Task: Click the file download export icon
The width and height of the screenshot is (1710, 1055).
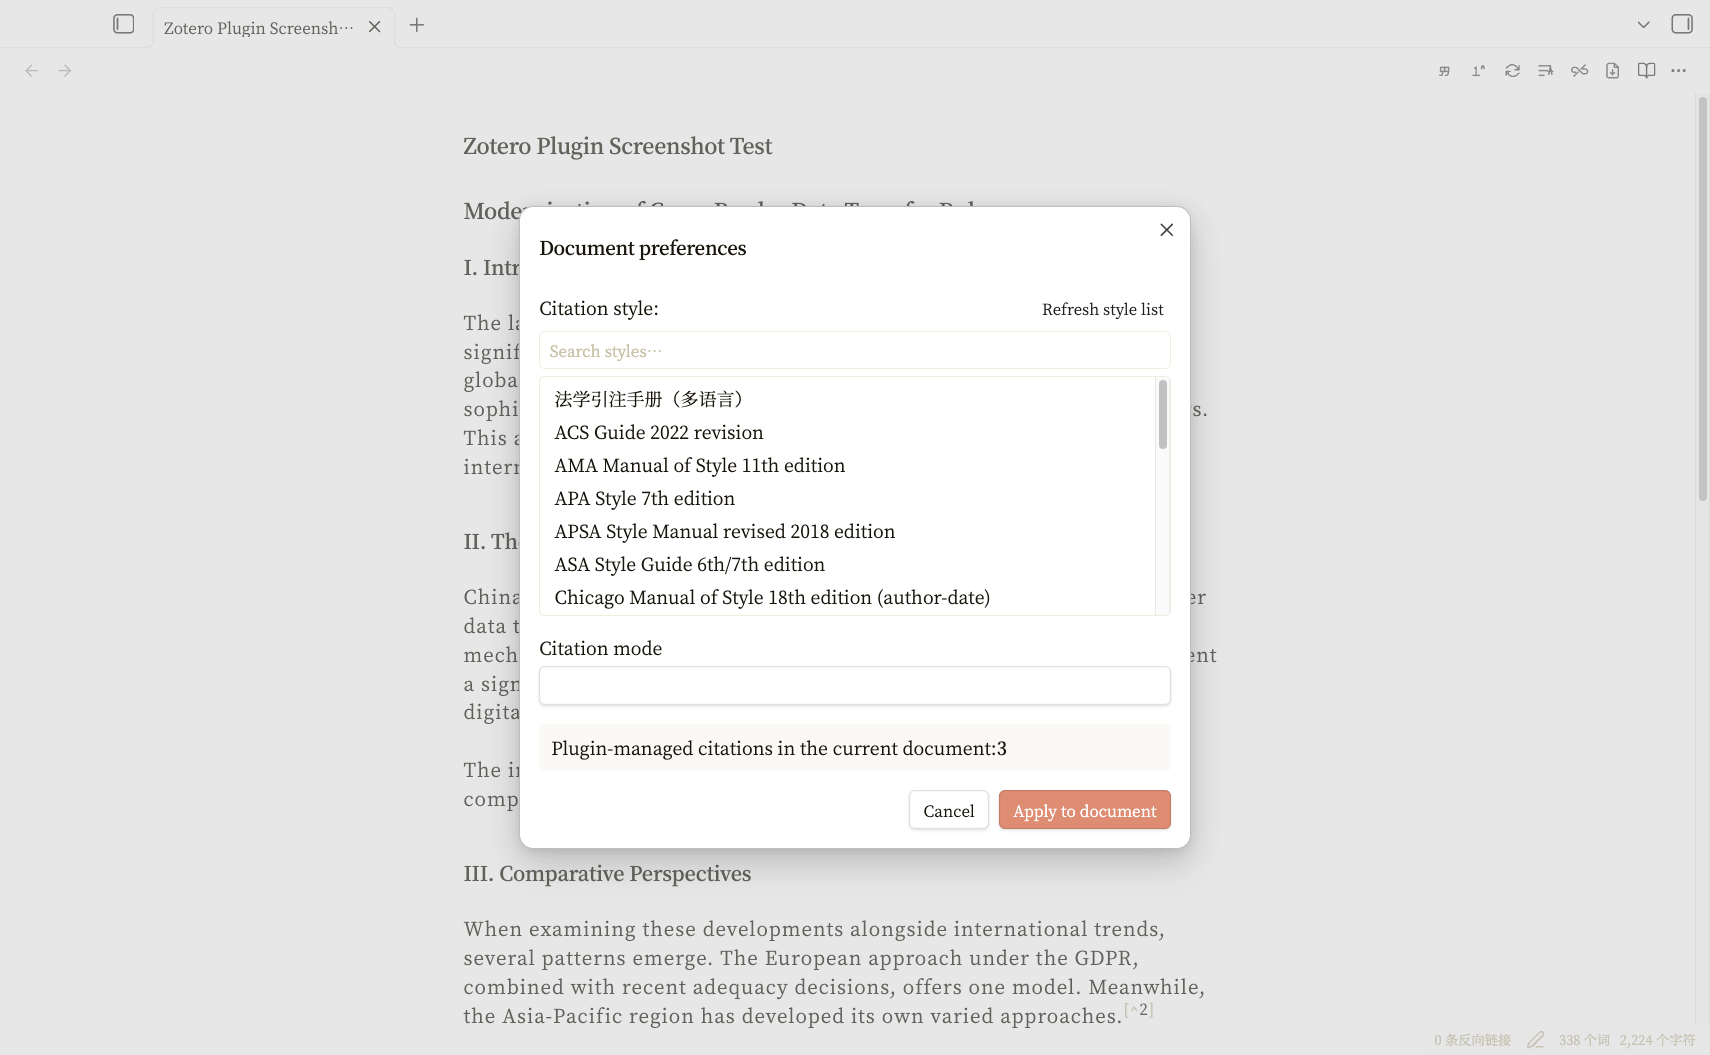Action: [1612, 71]
